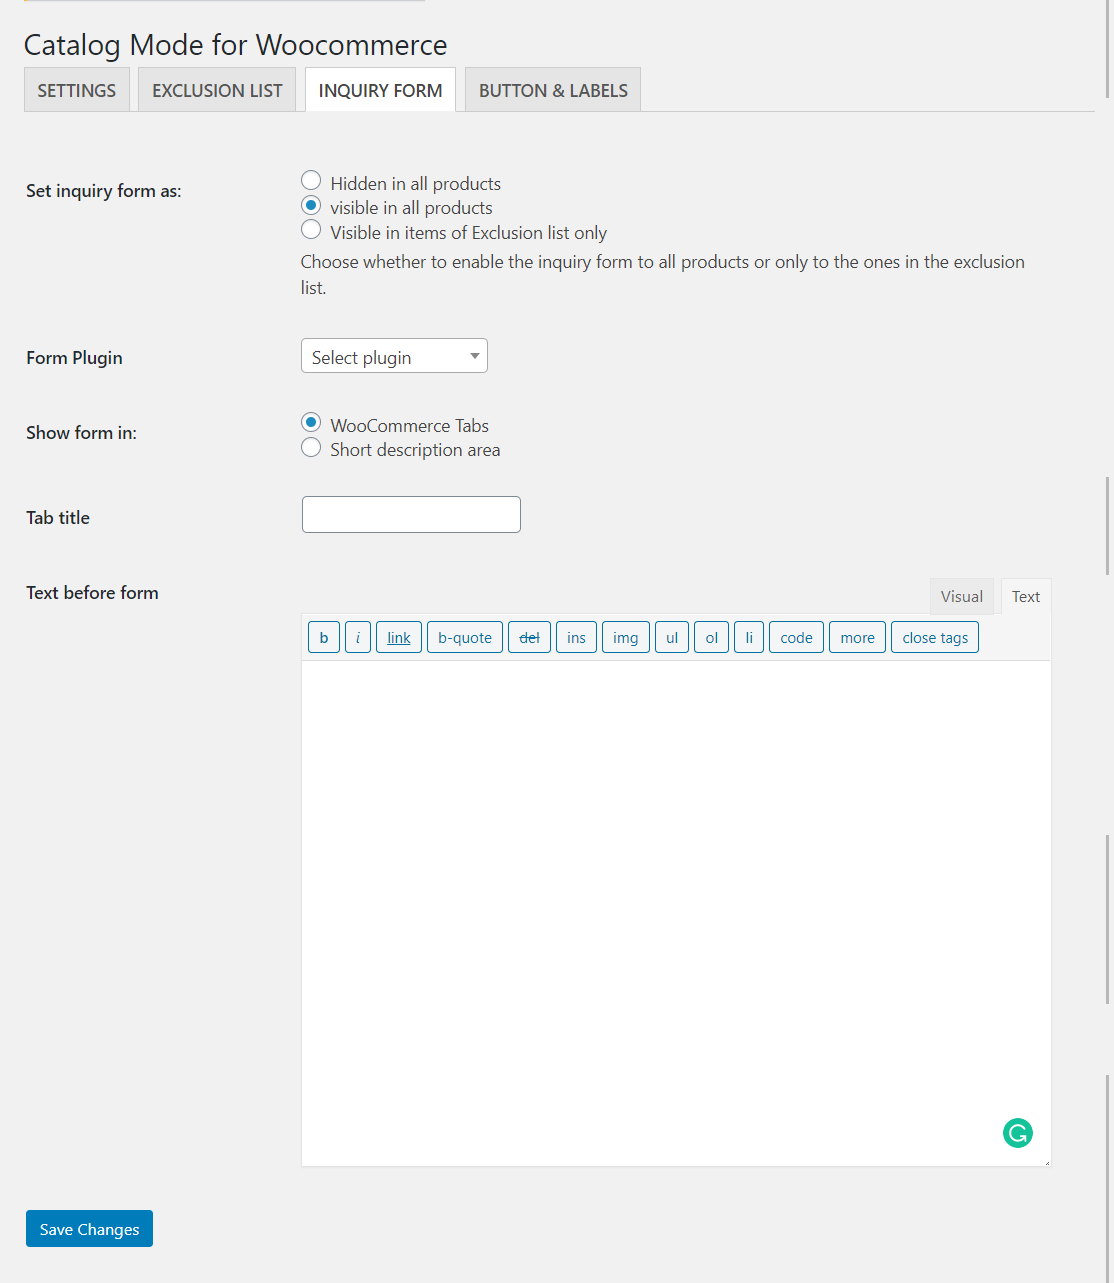The height and width of the screenshot is (1283, 1114).
Task: Apply italic formatting with the i button
Action: 357,637
